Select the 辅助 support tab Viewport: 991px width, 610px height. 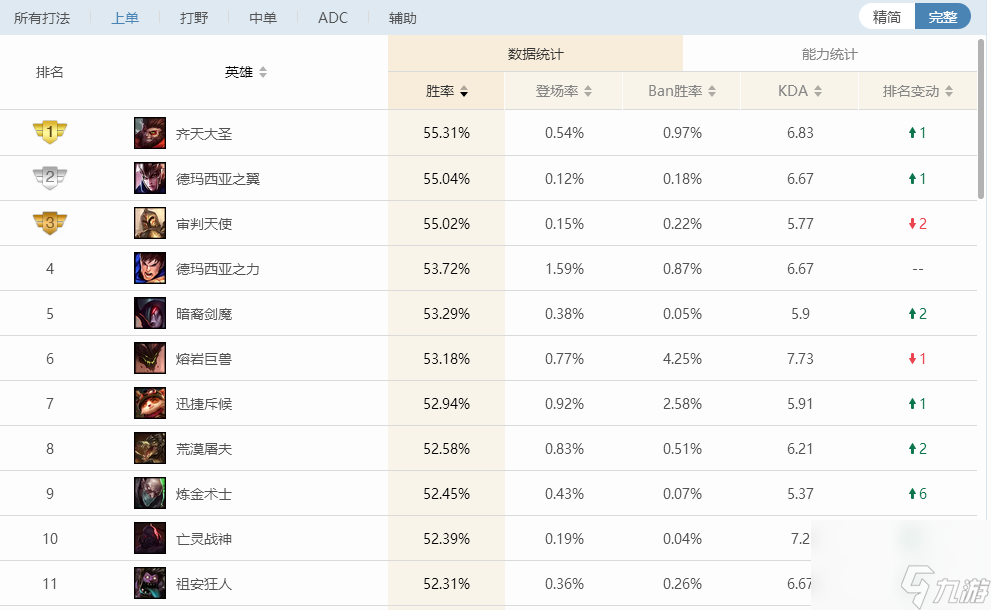[403, 18]
